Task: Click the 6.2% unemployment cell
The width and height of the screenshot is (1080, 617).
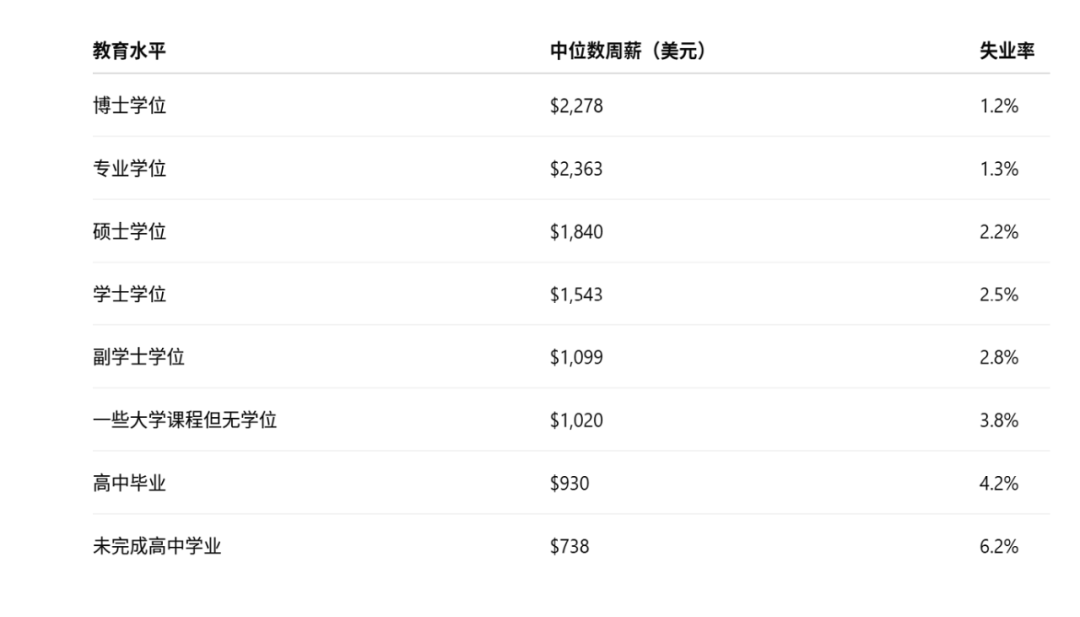Action: click(999, 546)
